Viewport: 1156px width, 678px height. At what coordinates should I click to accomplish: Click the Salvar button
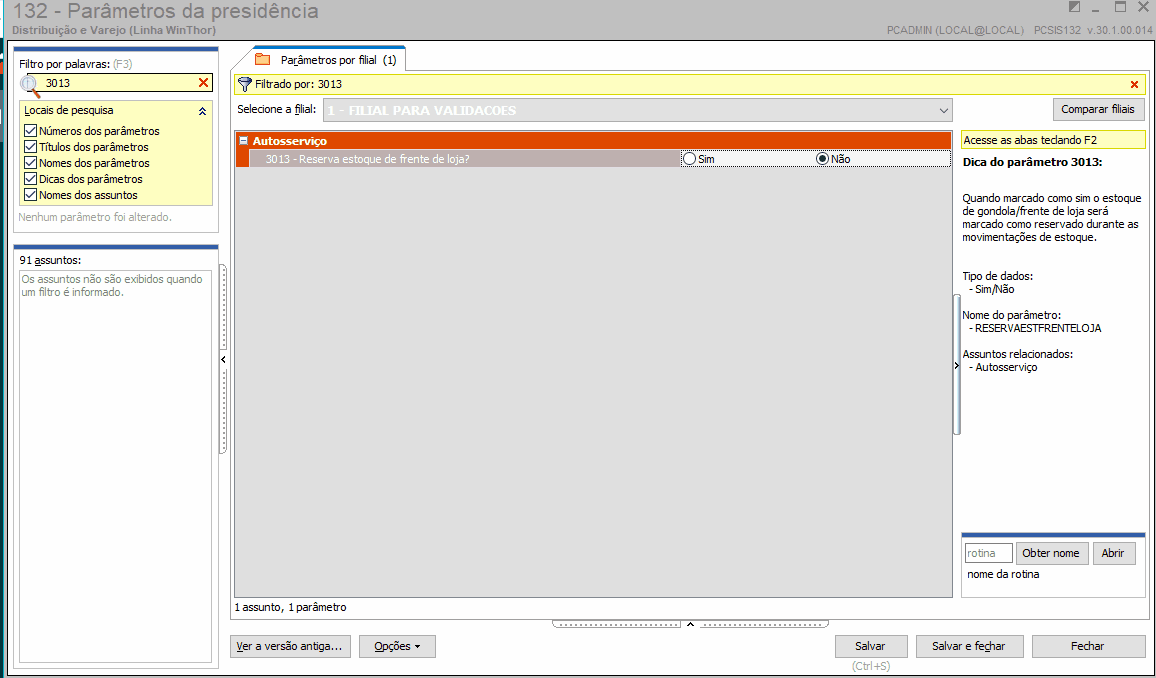click(x=870, y=646)
